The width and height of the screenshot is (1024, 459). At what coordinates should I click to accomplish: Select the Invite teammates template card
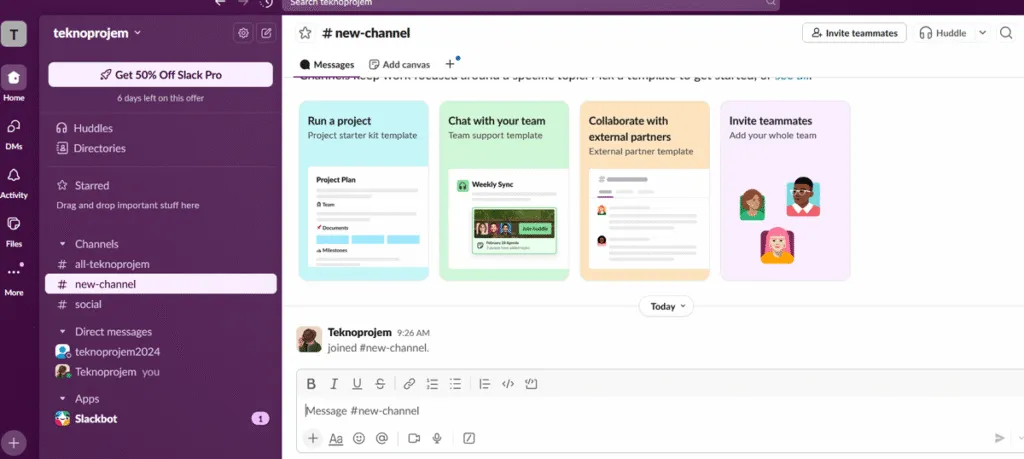(x=785, y=191)
